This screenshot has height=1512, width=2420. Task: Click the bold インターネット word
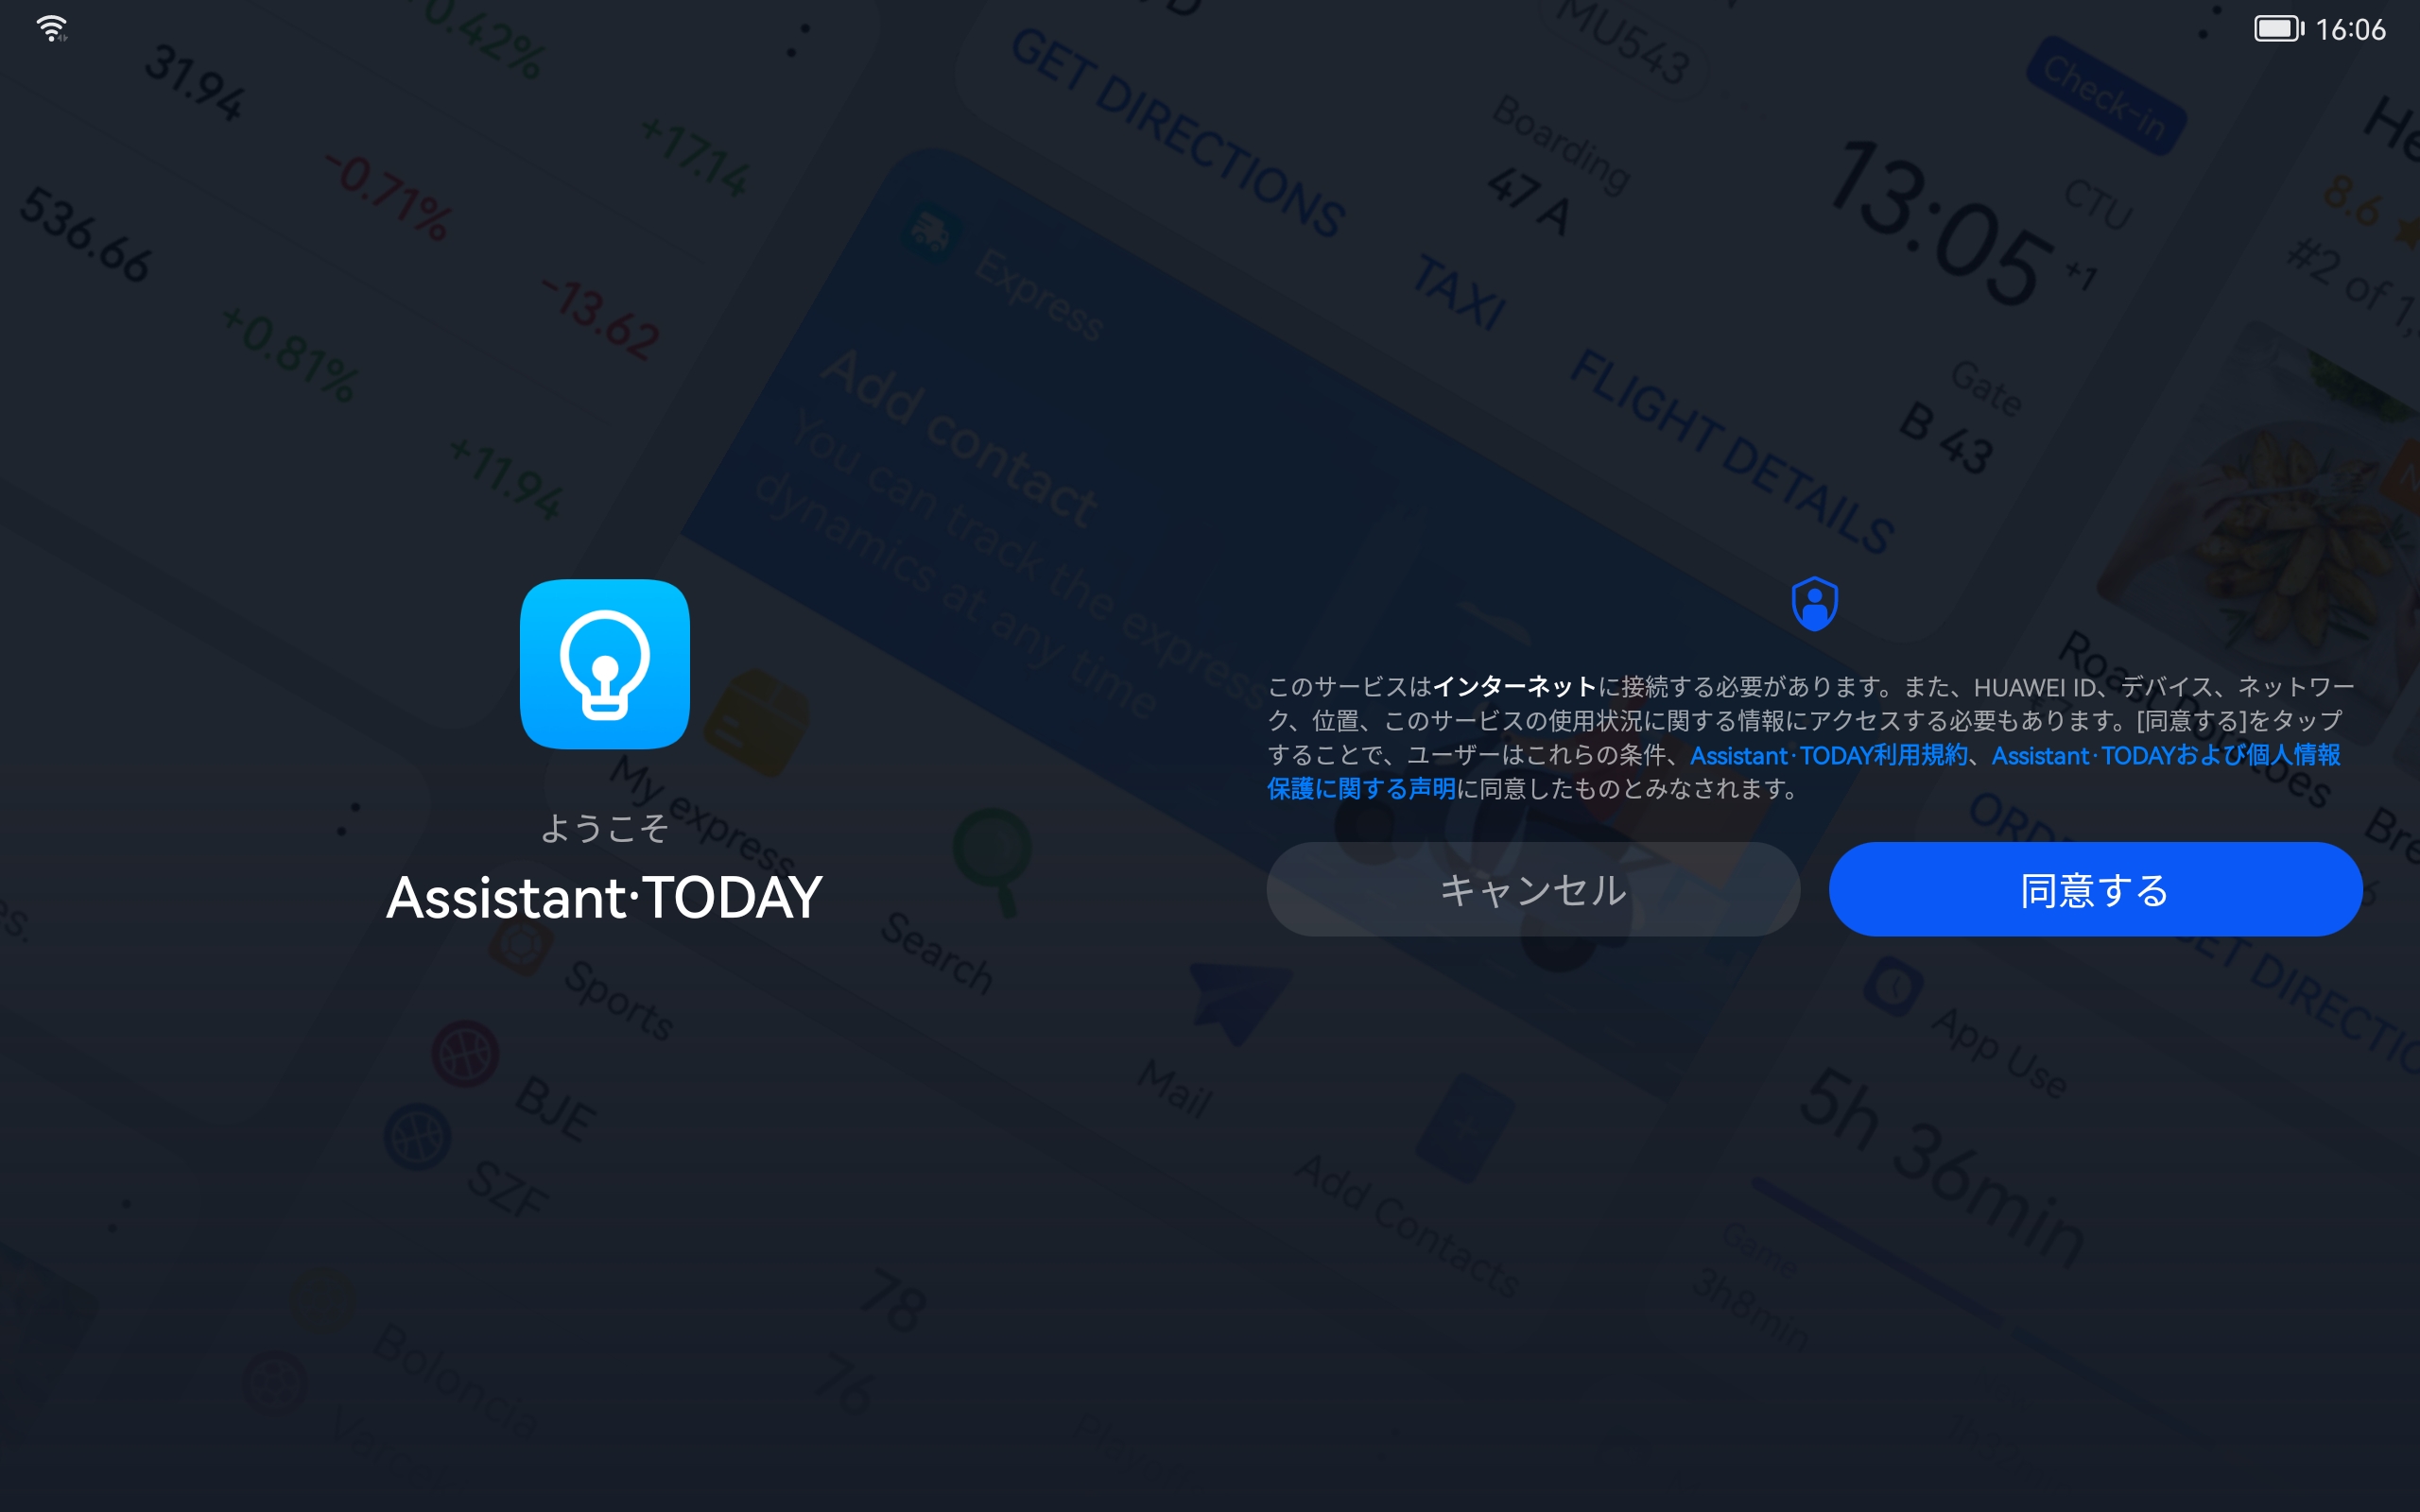1515,687
